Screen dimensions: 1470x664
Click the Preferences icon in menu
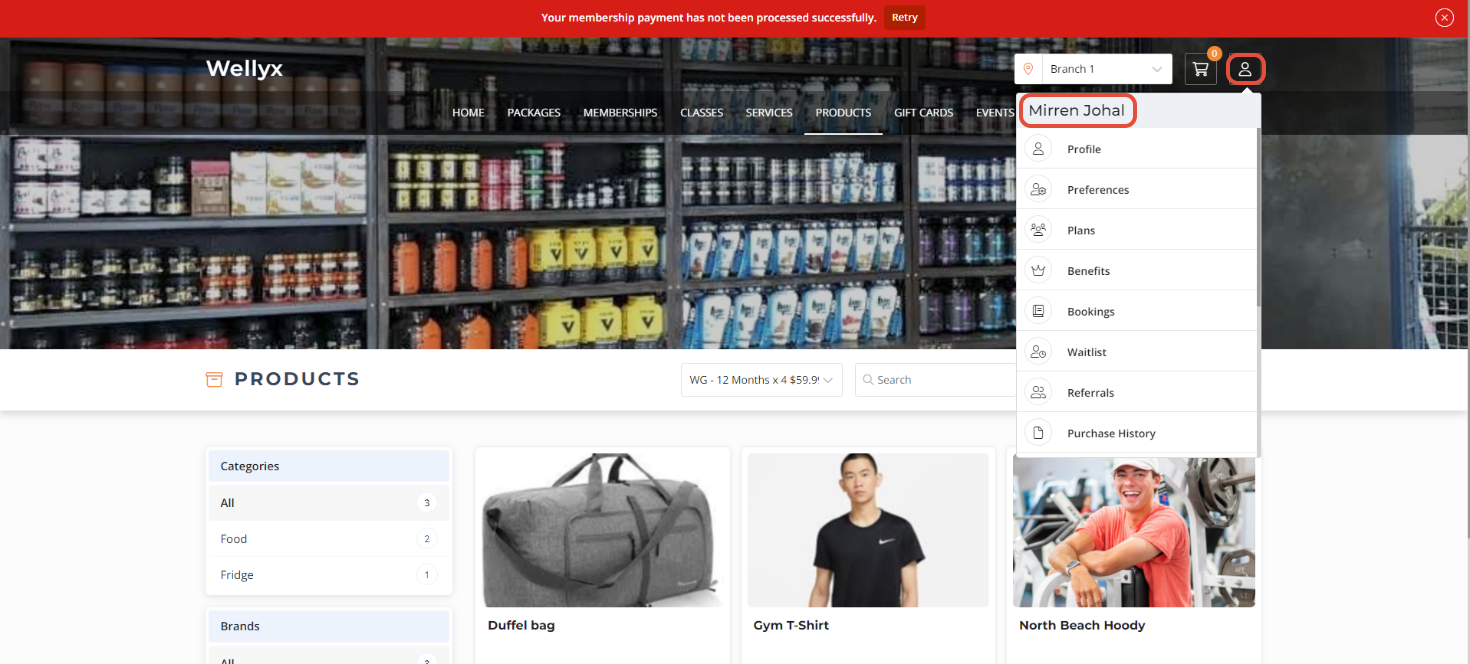pos(1038,189)
